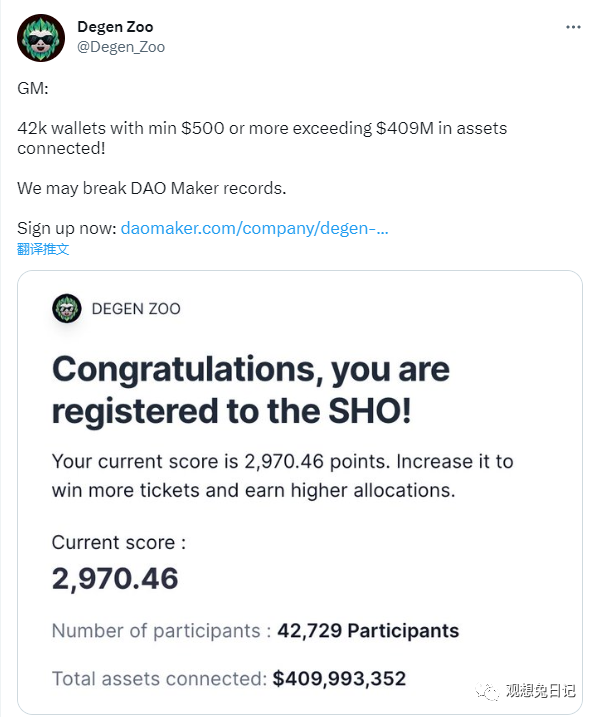Image resolution: width=594 pixels, height=717 pixels.
Task: Click the 42,729 Participants count
Action: pyautogui.click(x=368, y=631)
